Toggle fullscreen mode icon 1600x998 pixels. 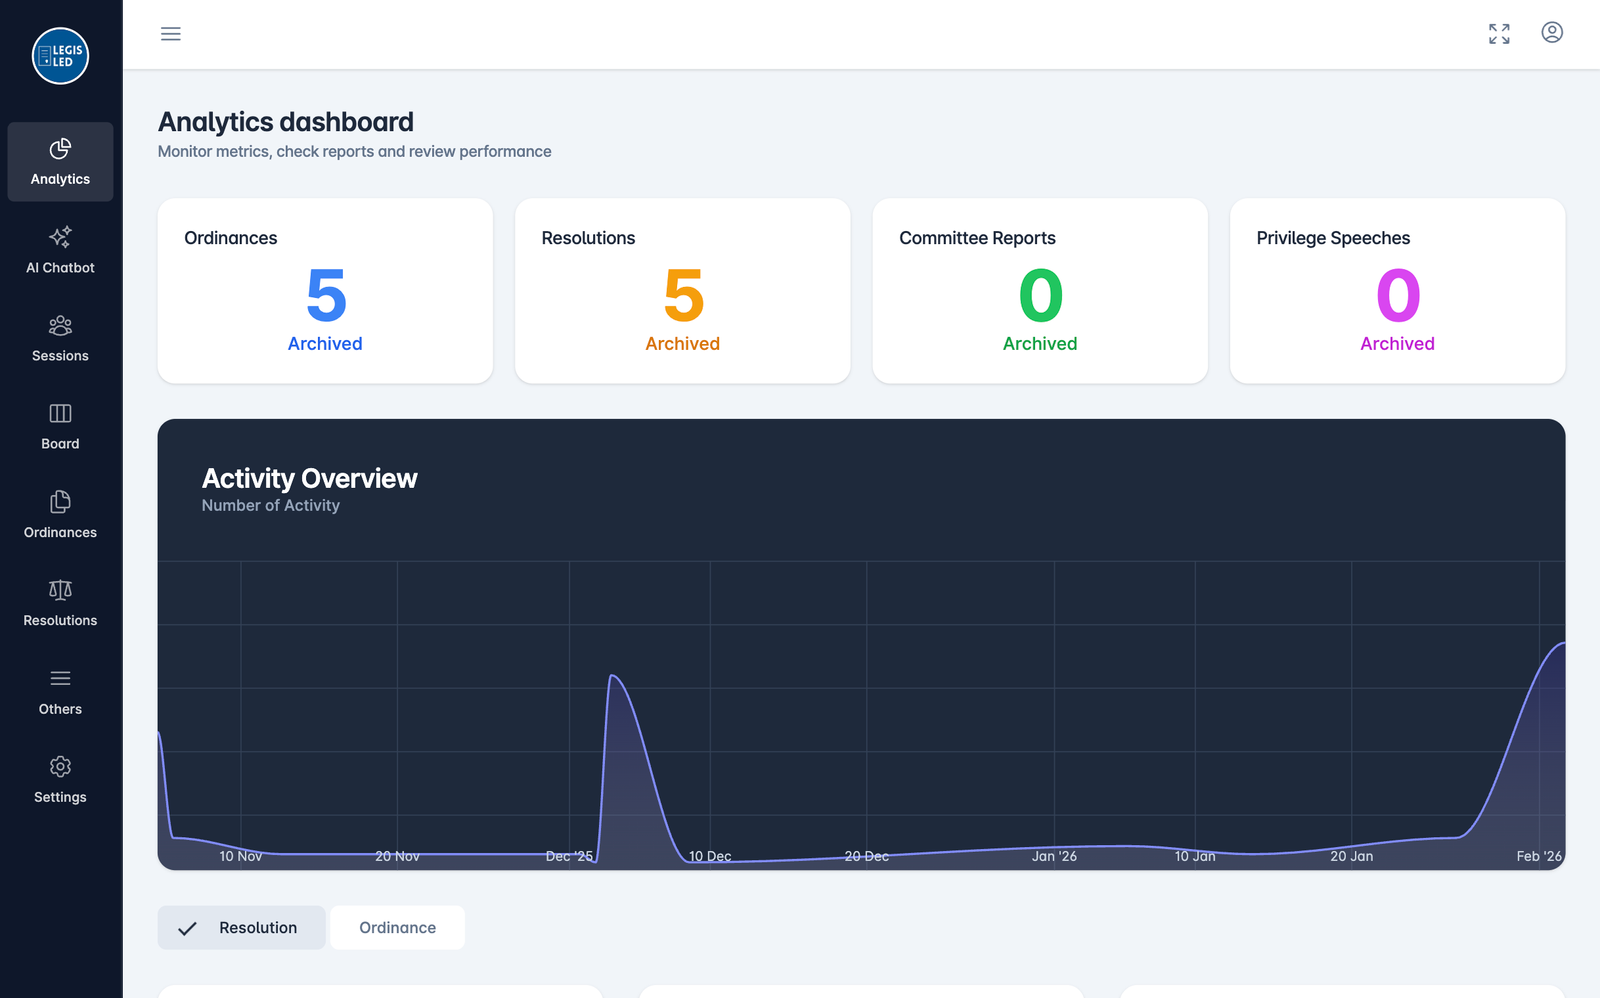pos(1499,34)
